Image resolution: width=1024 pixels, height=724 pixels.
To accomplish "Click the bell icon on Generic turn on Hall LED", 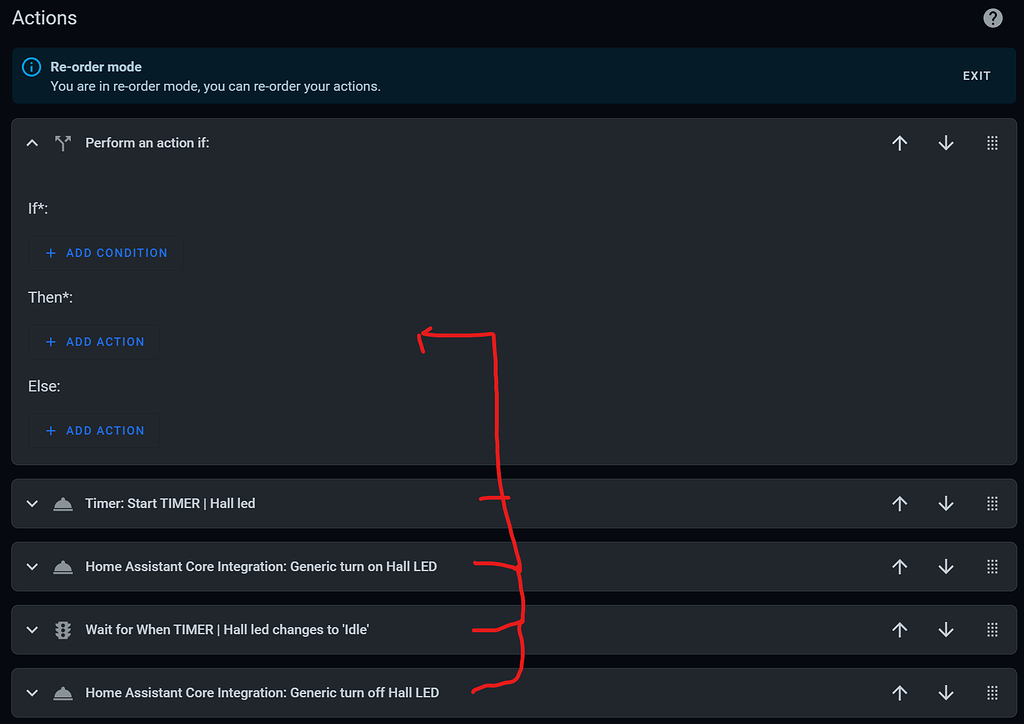I will pyautogui.click(x=63, y=566).
